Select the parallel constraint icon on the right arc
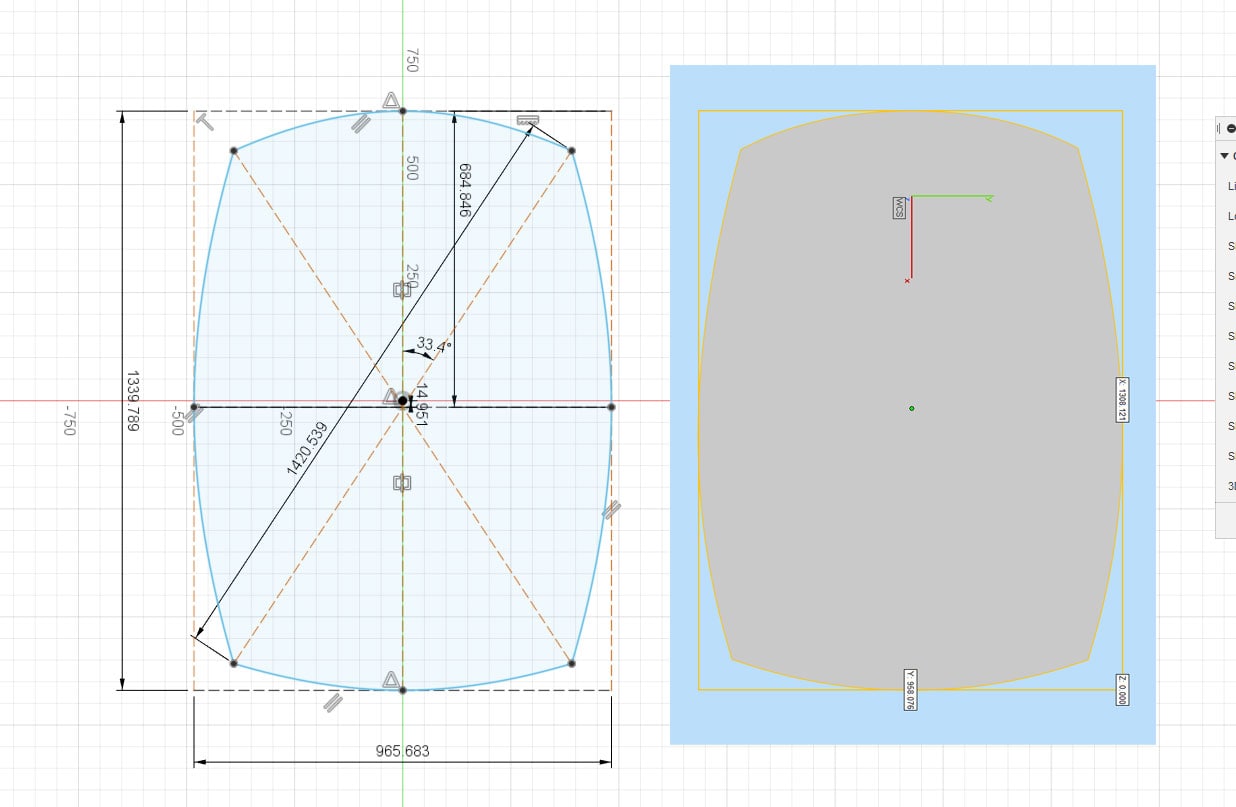The width and height of the screenshot is (1236, 807). coord(611,511)
